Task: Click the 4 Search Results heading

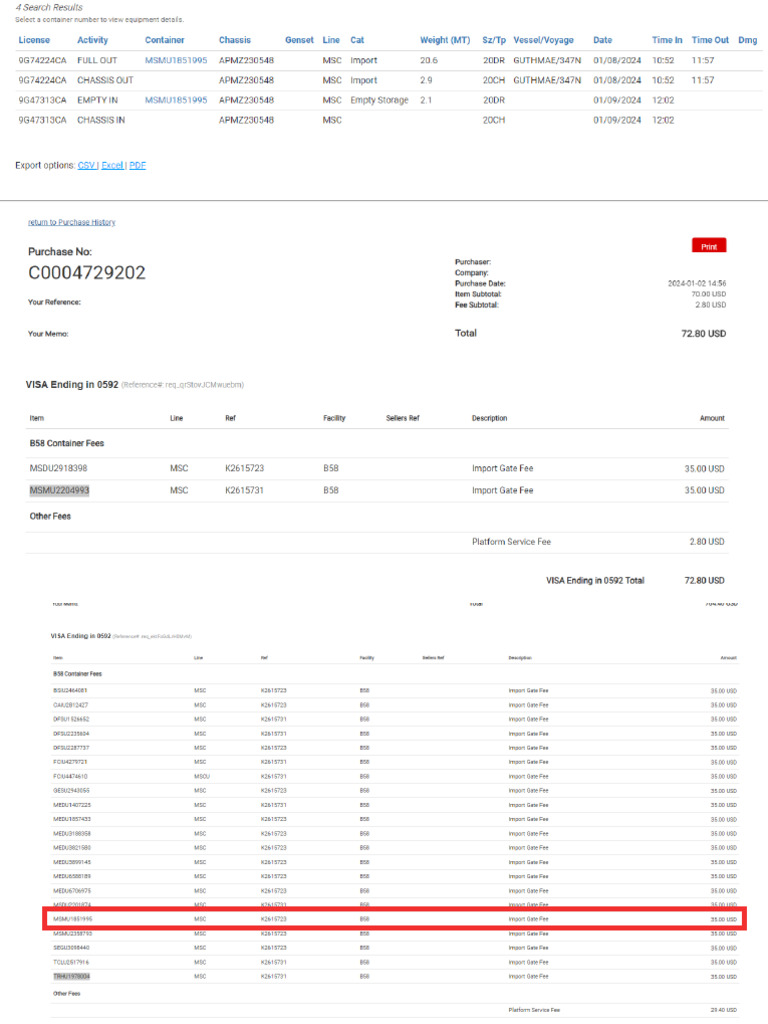Action: click(49, 7)
